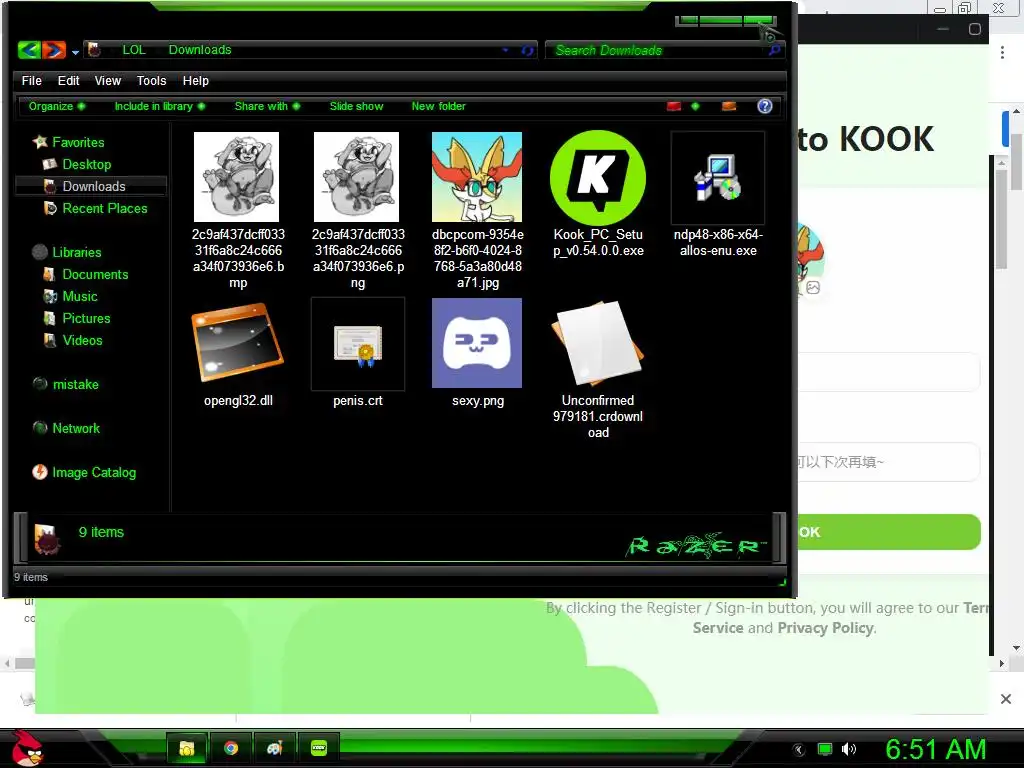The width and height of the screenshot is (1024, 768).
Task: Open network monitor tray icon
Action: (825, 750)
